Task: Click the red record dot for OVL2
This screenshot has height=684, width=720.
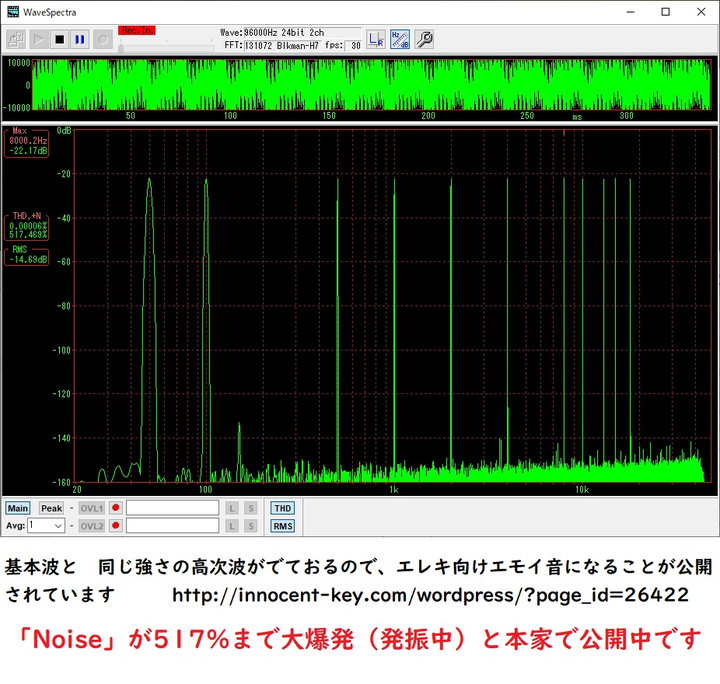Action: point(116,525)
